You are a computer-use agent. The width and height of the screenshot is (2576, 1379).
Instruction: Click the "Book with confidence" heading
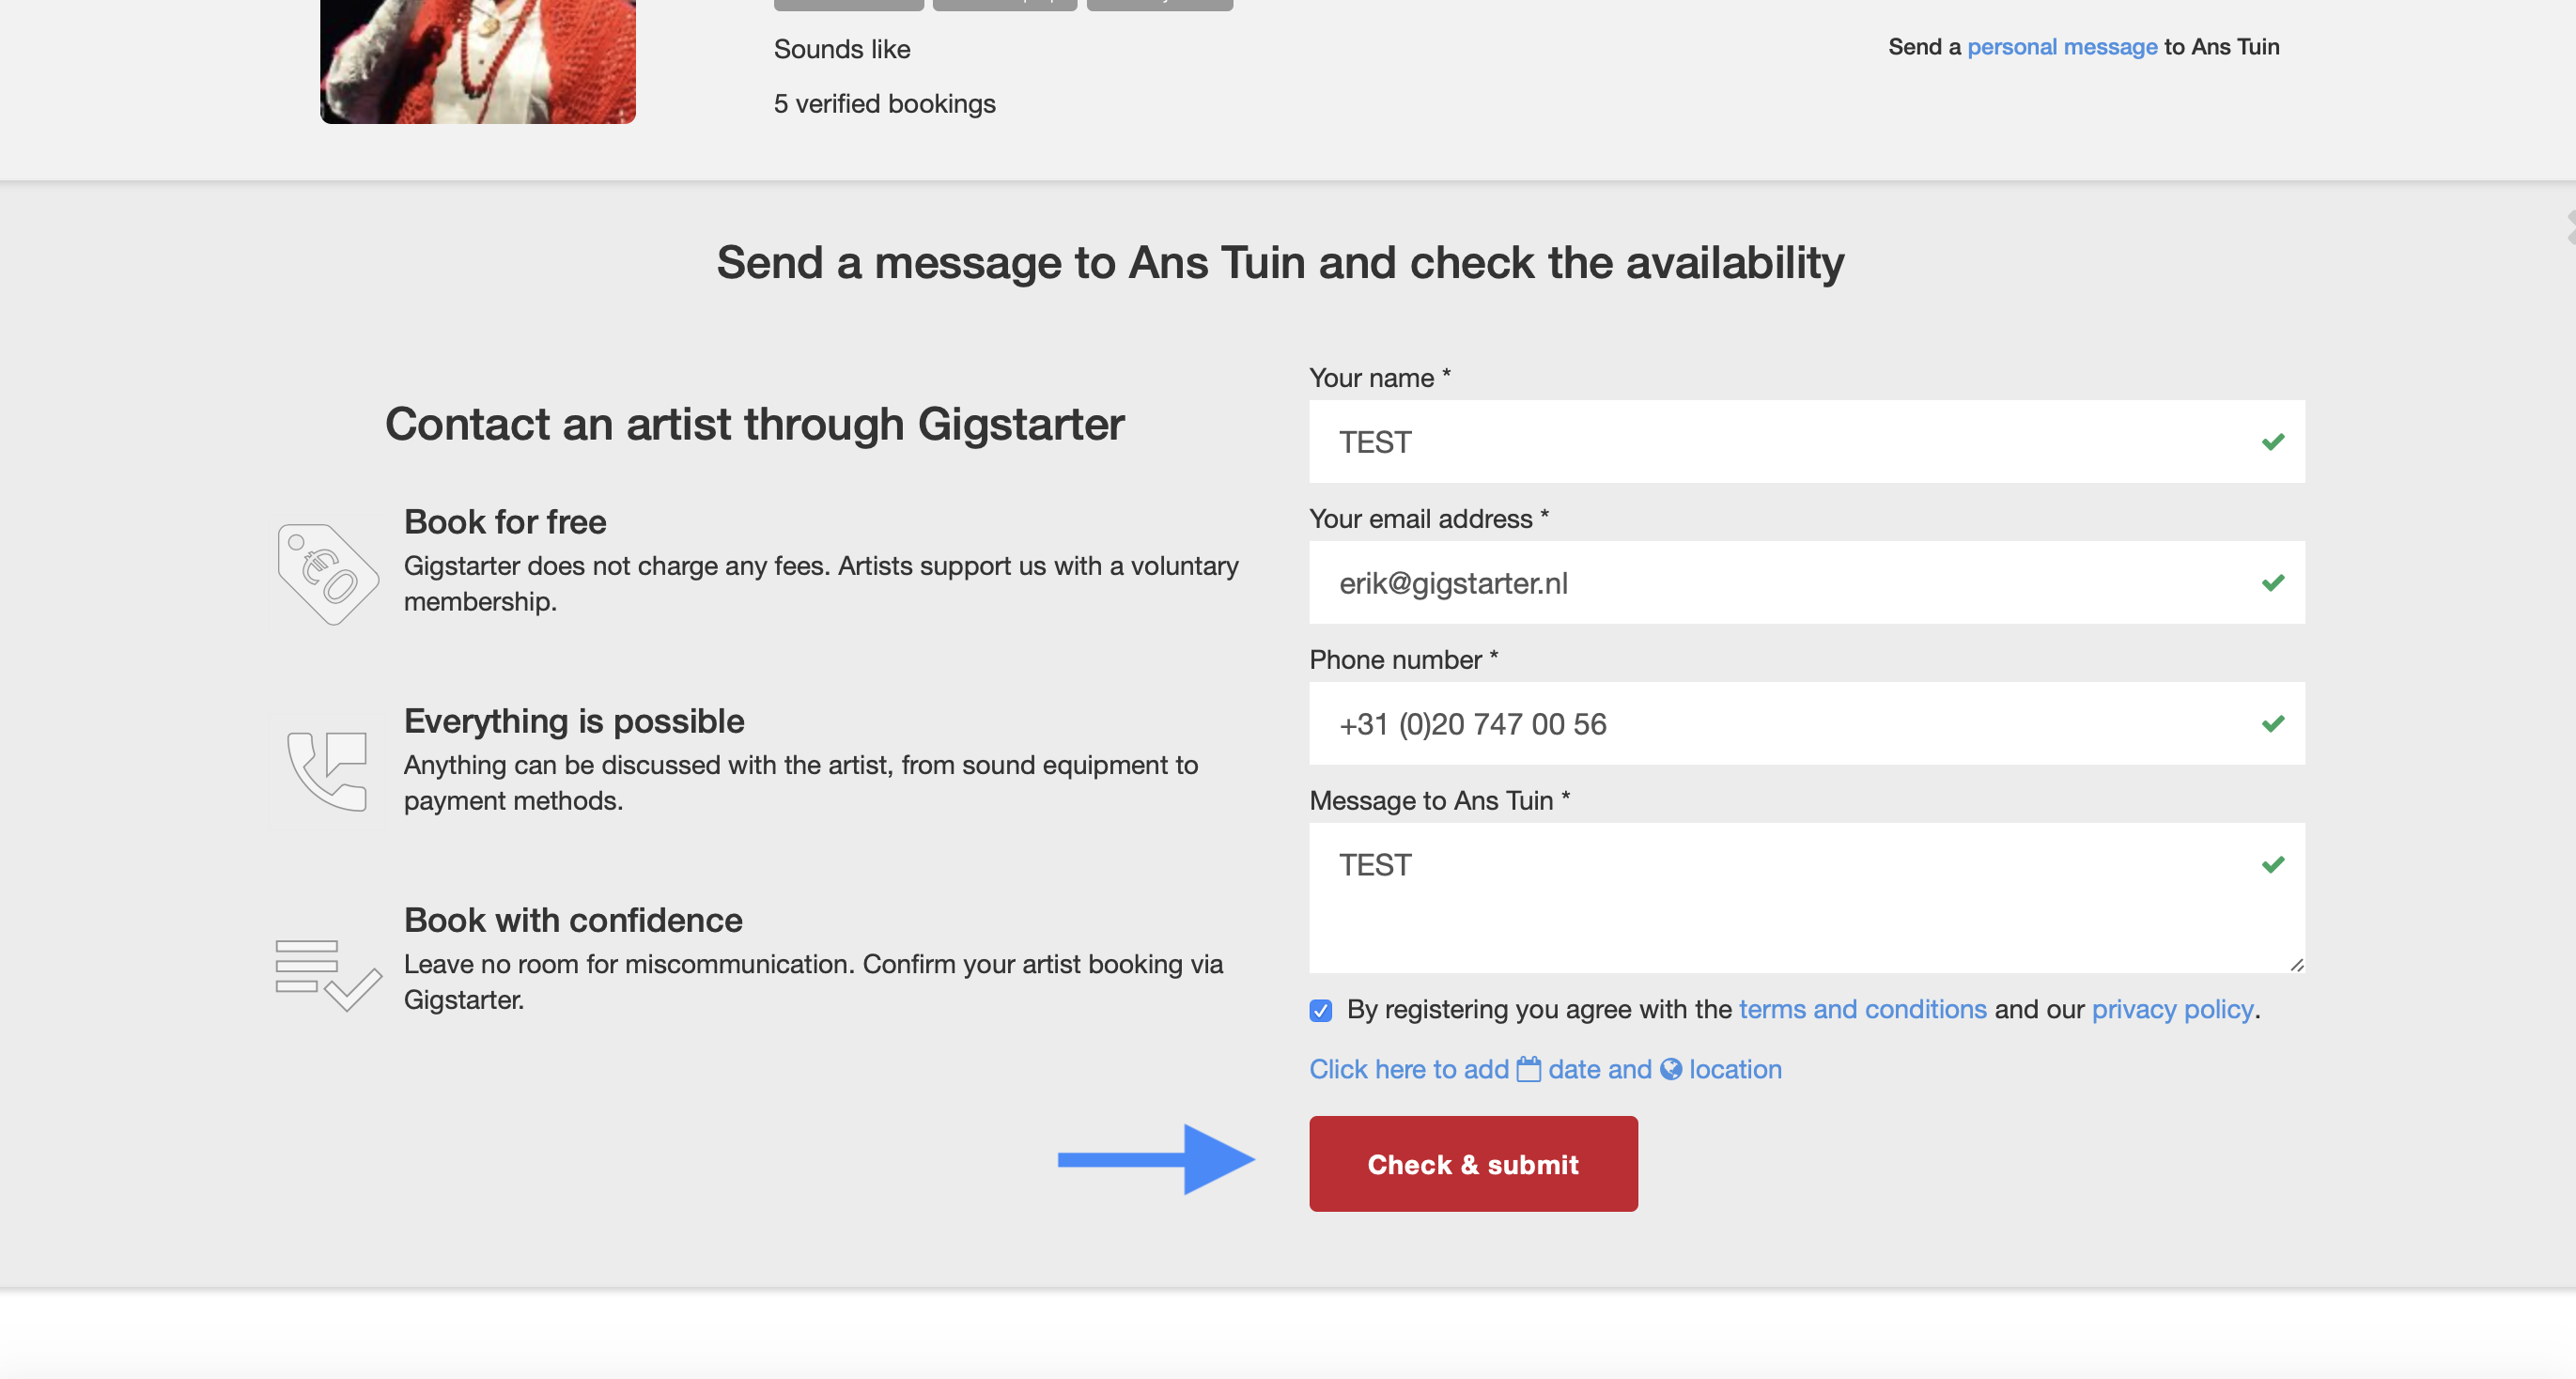(573, 920)
